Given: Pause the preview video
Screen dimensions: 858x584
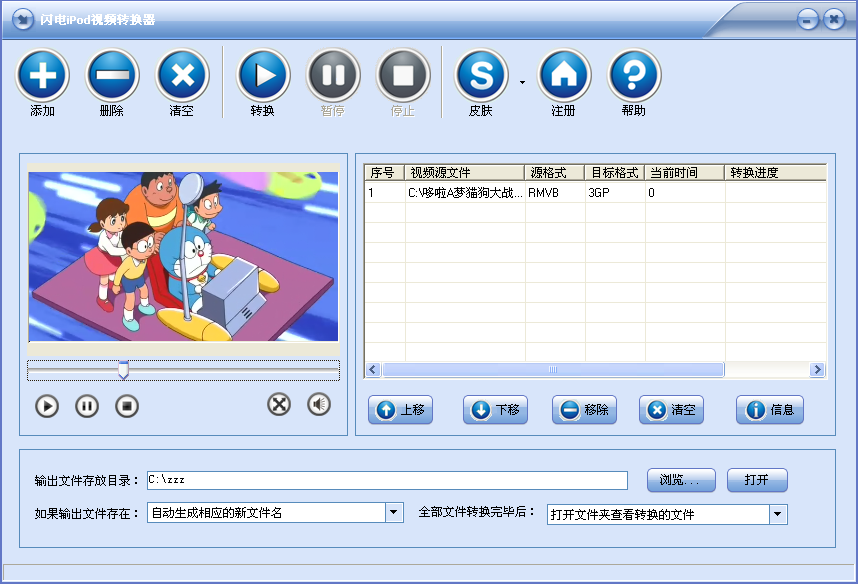Looking at the screenshot, I should pyautogui.click(x=87, y=406).
